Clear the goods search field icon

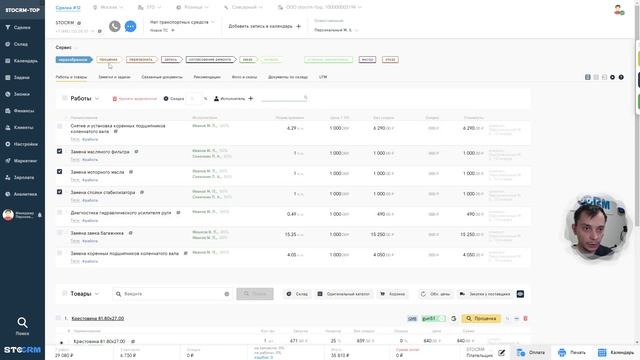[227, 294]
